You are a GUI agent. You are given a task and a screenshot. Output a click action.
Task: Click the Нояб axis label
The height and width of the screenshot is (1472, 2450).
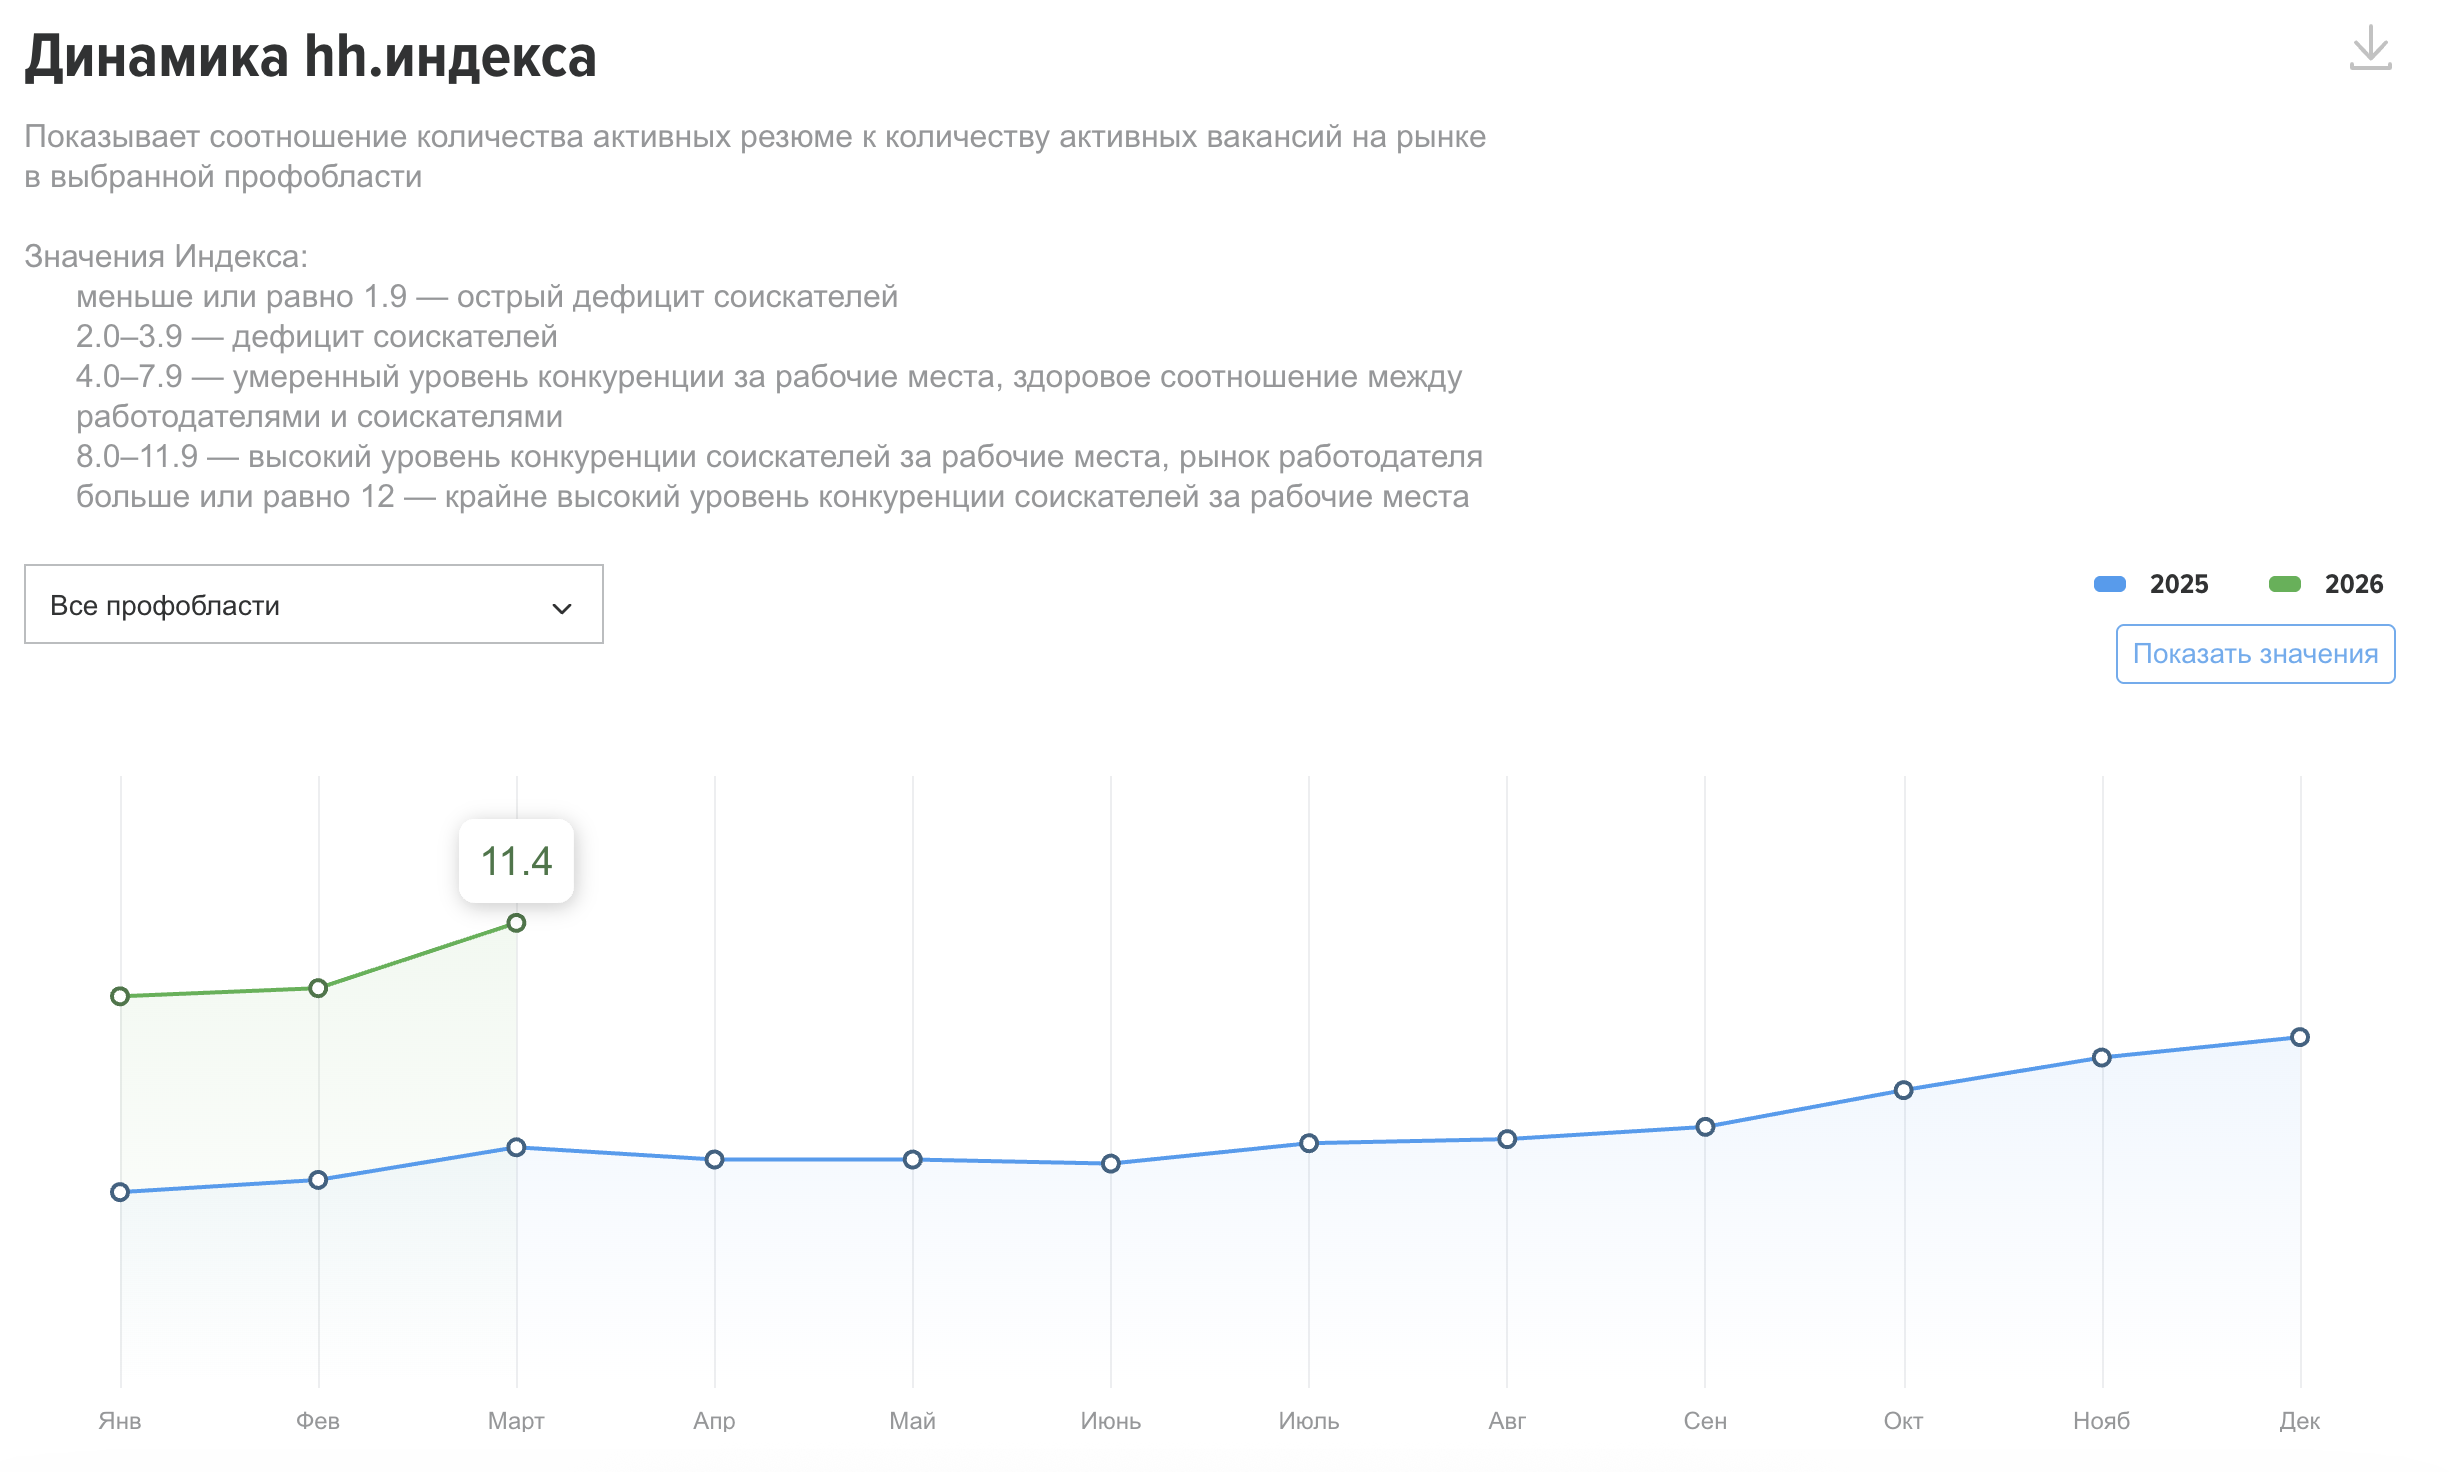point(2102,1421)
